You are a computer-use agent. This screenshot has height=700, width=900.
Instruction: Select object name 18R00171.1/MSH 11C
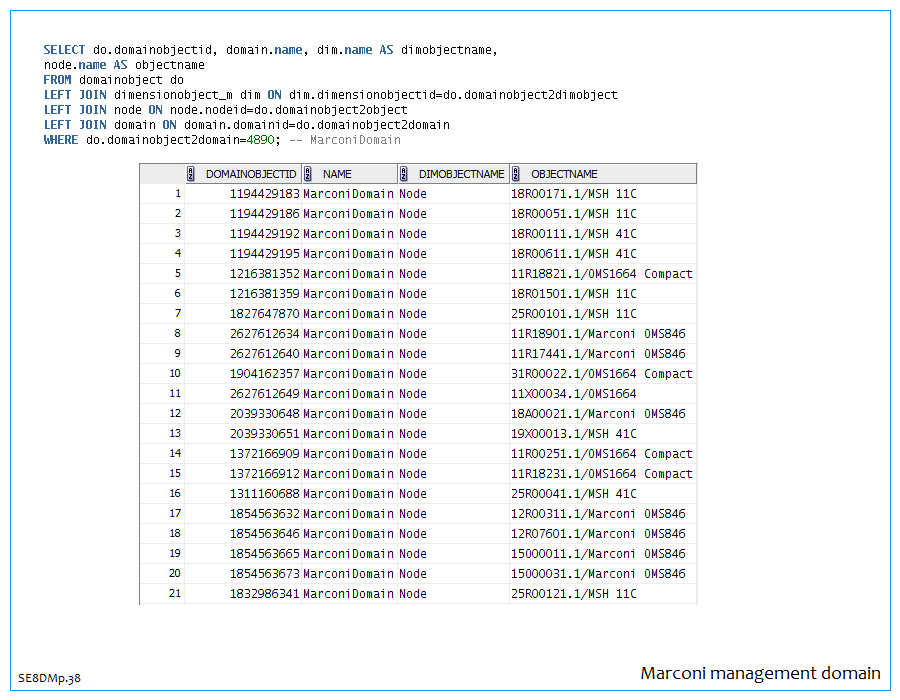click(573, 194)
